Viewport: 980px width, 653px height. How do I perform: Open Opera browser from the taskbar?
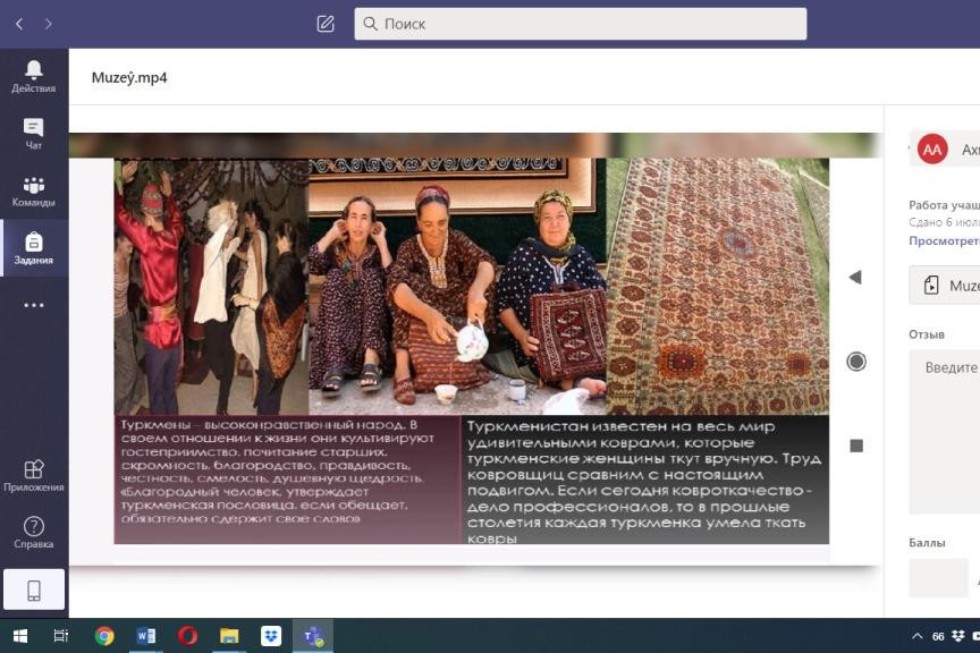187,635
